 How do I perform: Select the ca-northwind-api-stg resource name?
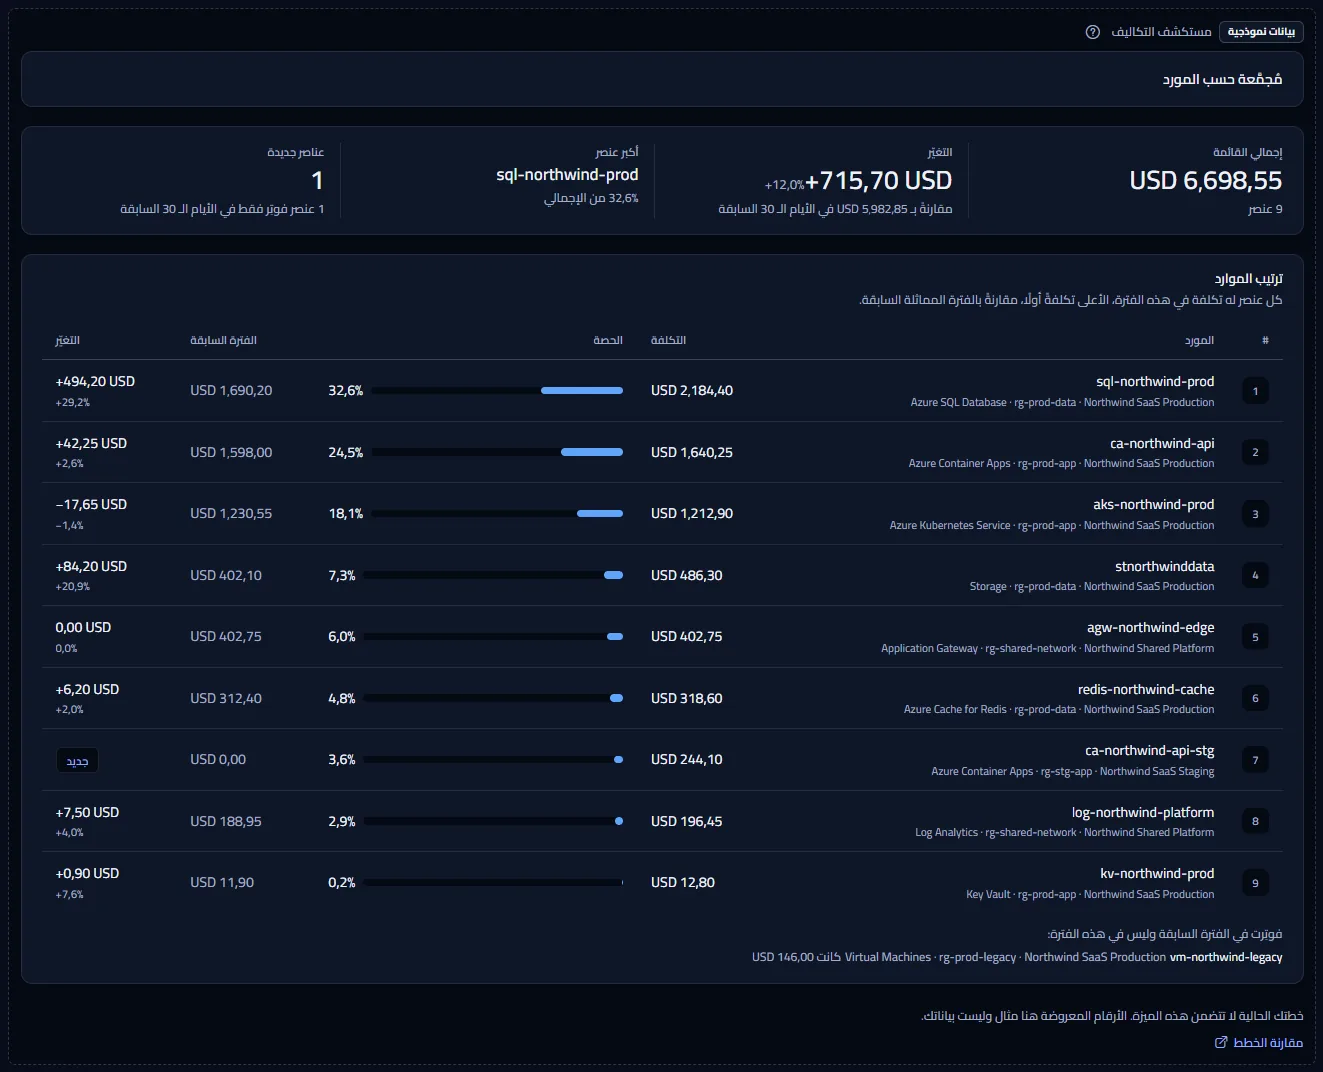(x=1150, y=750)
